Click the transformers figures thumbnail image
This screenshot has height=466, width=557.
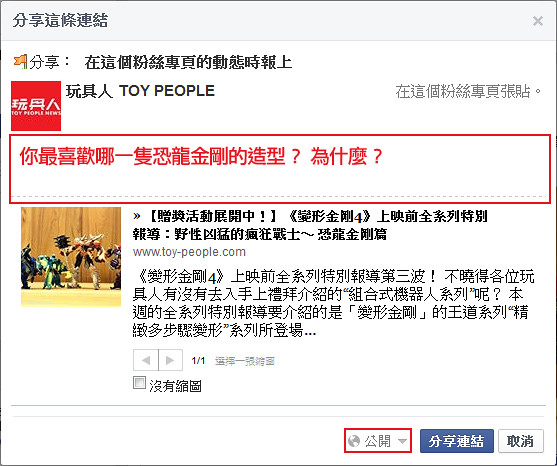(x=71, y=257)
